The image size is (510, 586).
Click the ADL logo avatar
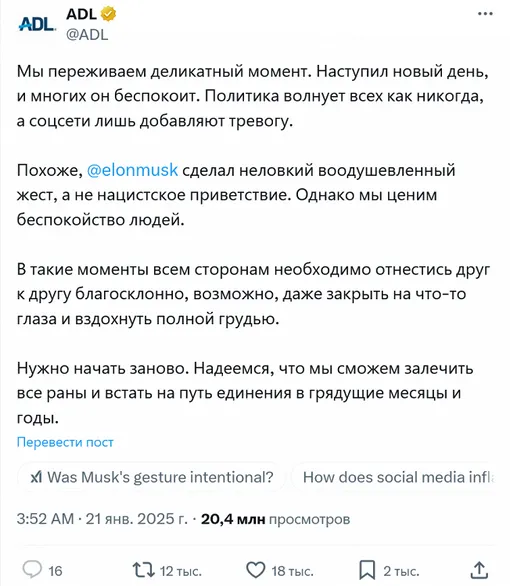[37, 24]
